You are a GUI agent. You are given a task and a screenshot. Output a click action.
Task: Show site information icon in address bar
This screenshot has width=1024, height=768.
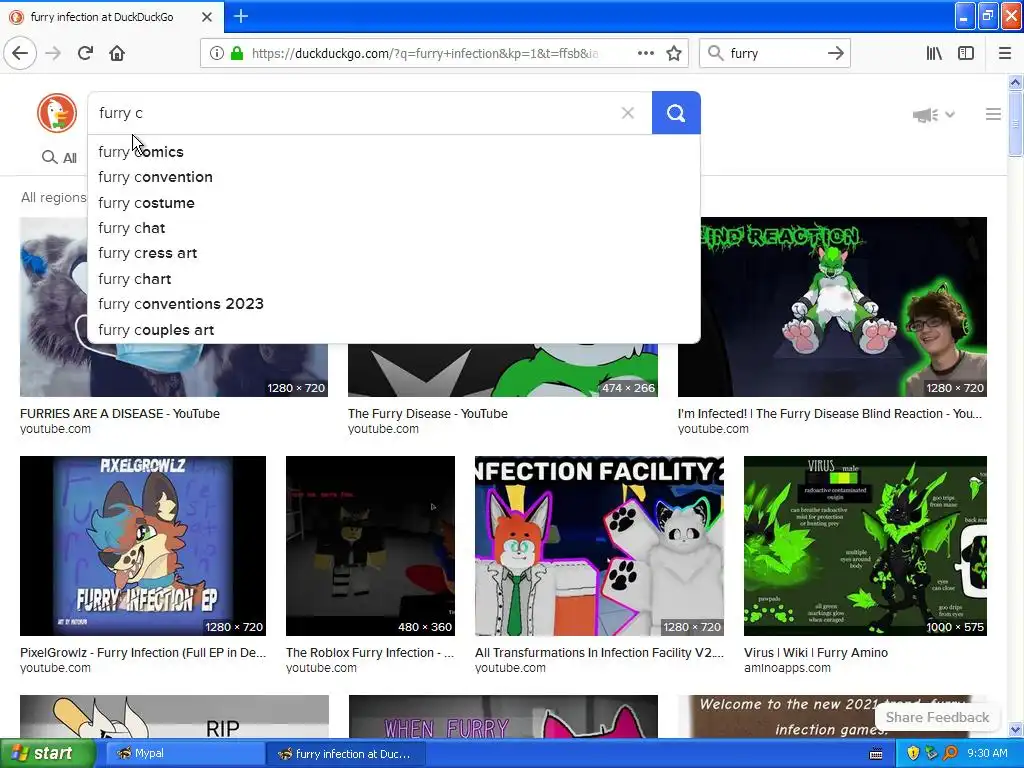(x=216, y=53)
